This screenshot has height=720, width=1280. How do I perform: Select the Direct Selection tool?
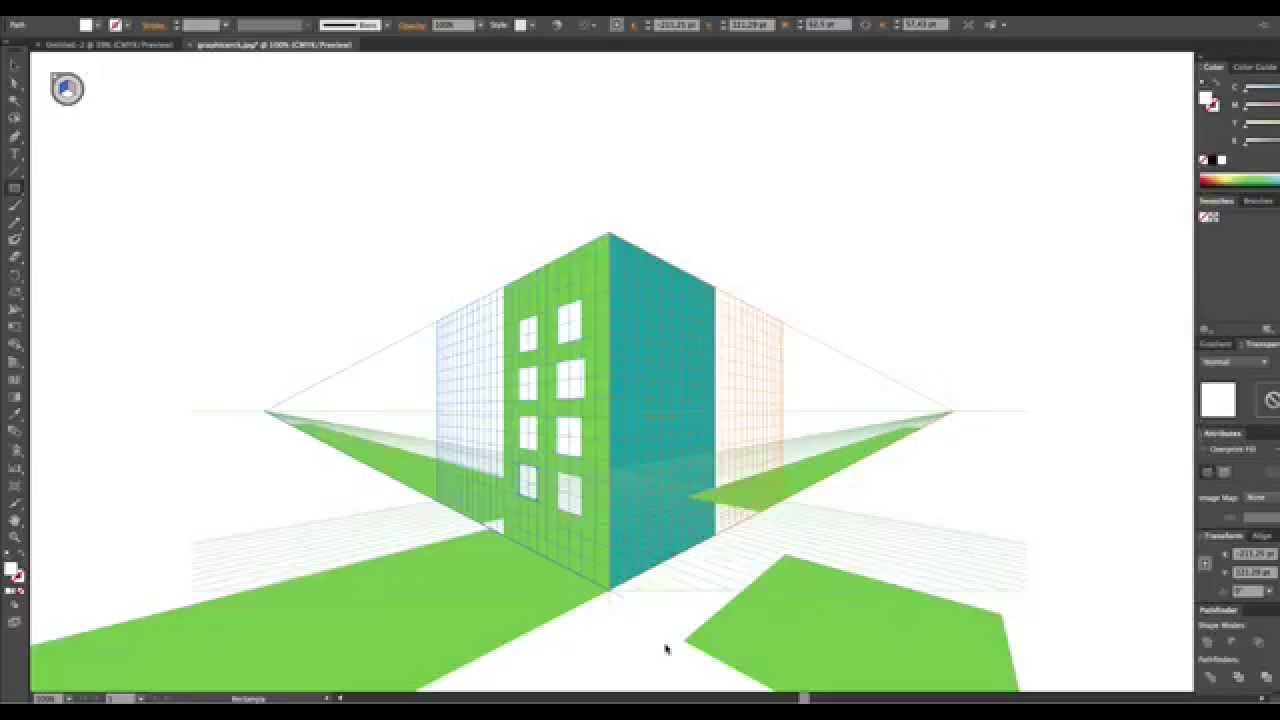tap(14, 83)
